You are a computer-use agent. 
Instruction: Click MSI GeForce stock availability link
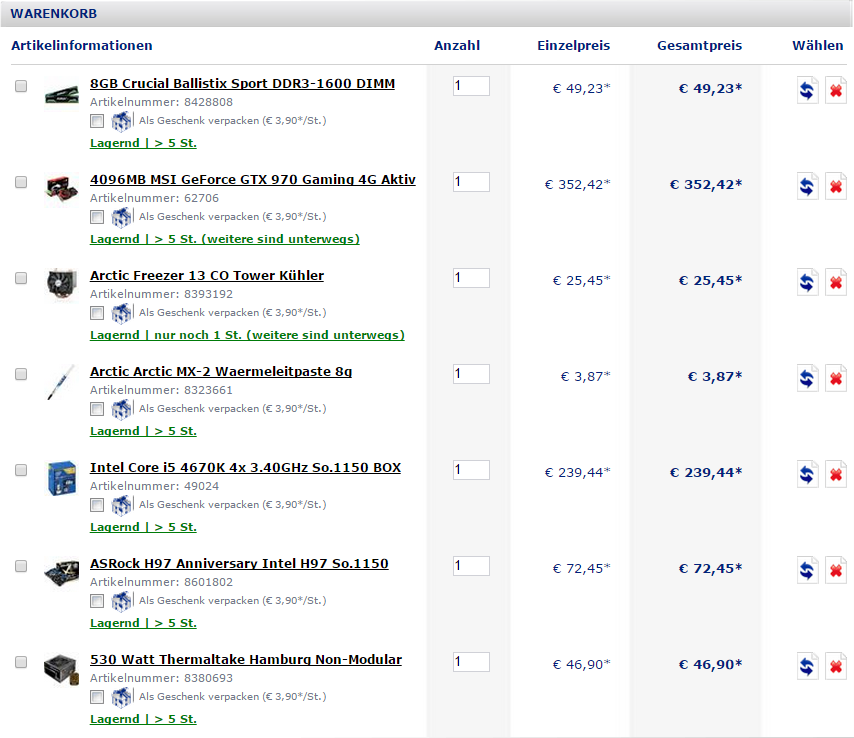coord(225,239)
